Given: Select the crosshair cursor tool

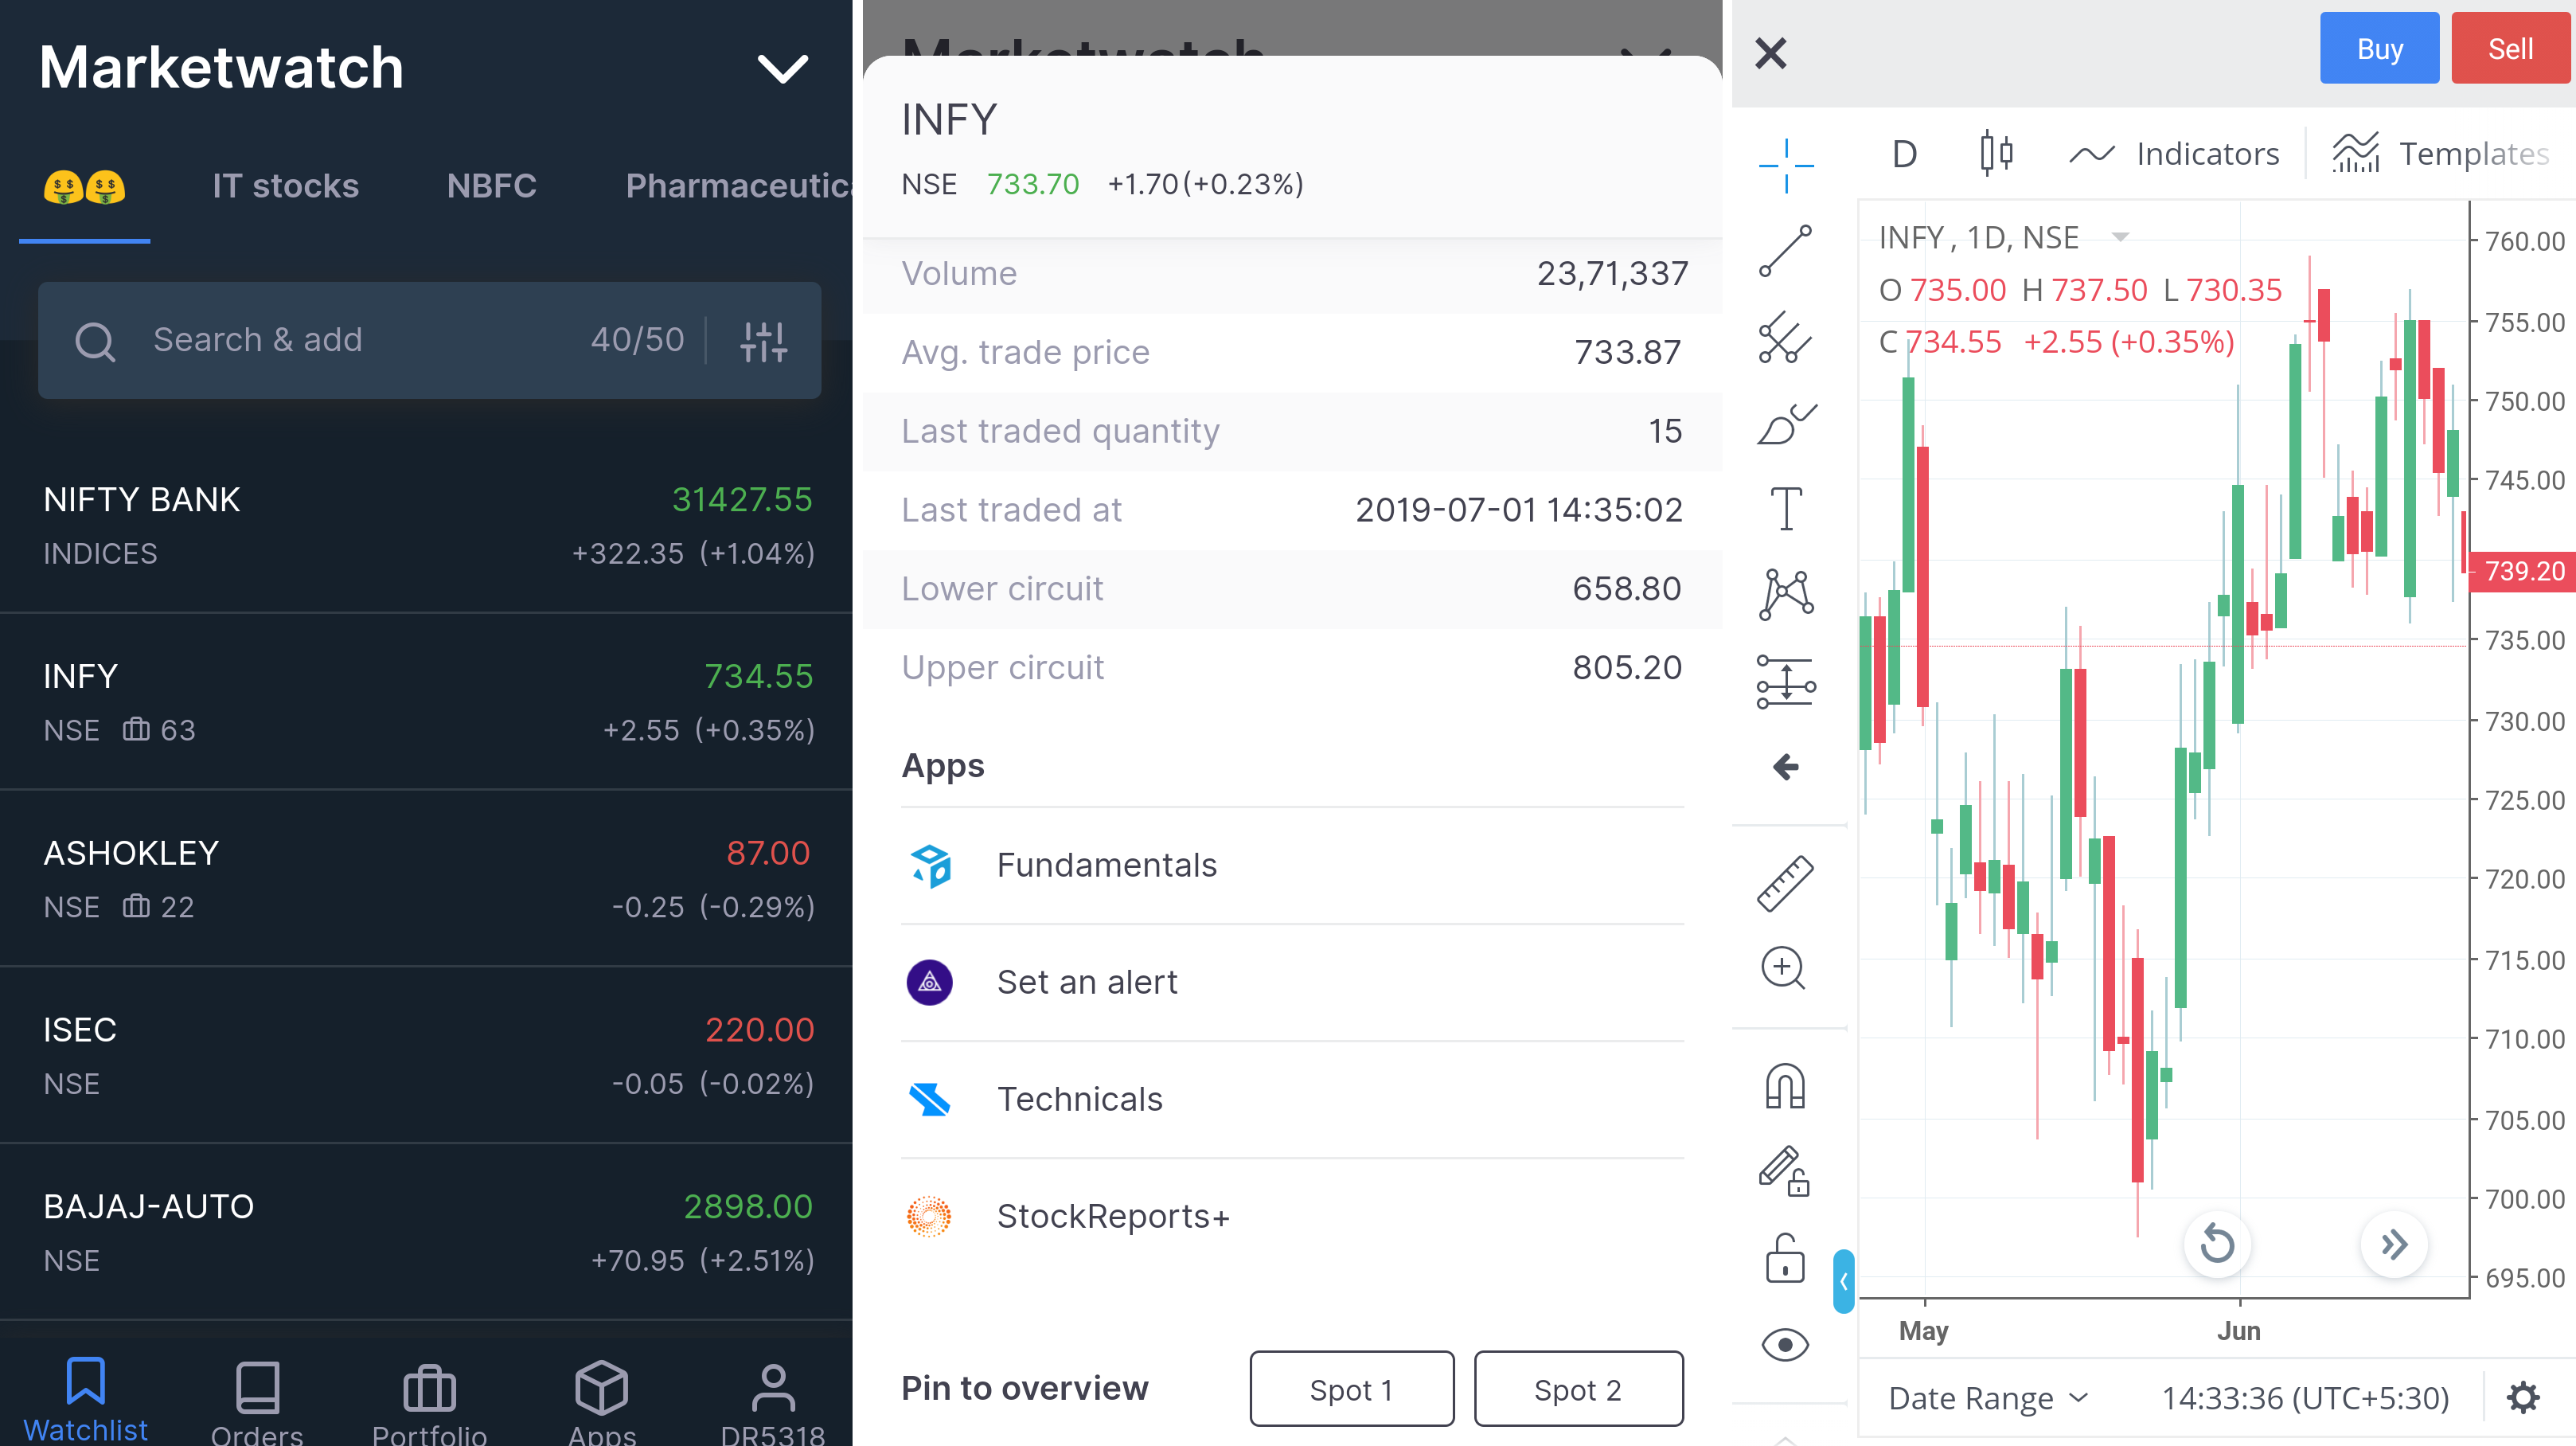Looking at the screenshot, I should coord(1786,166).
